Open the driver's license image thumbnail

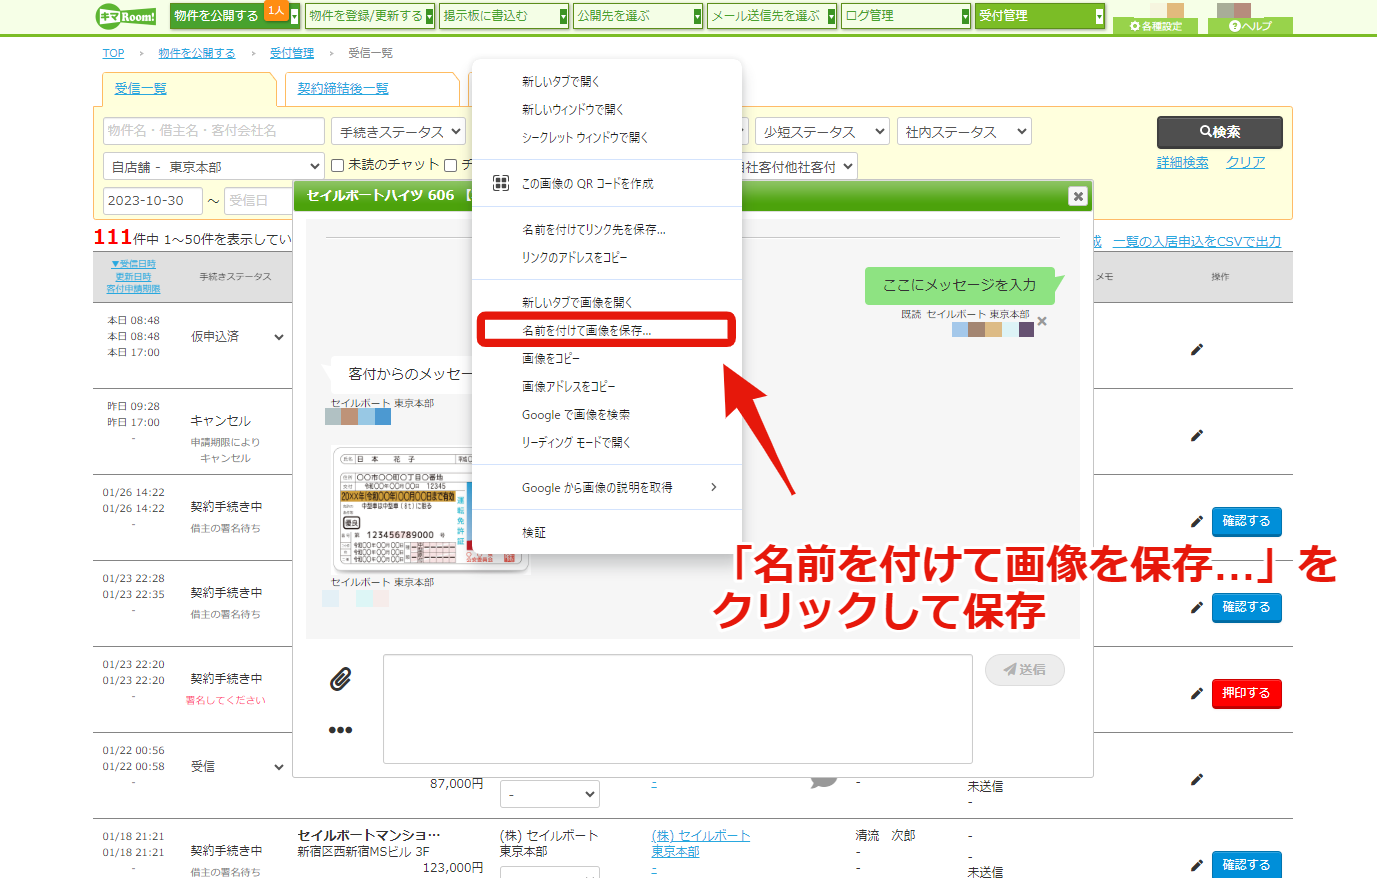(402, 510)
